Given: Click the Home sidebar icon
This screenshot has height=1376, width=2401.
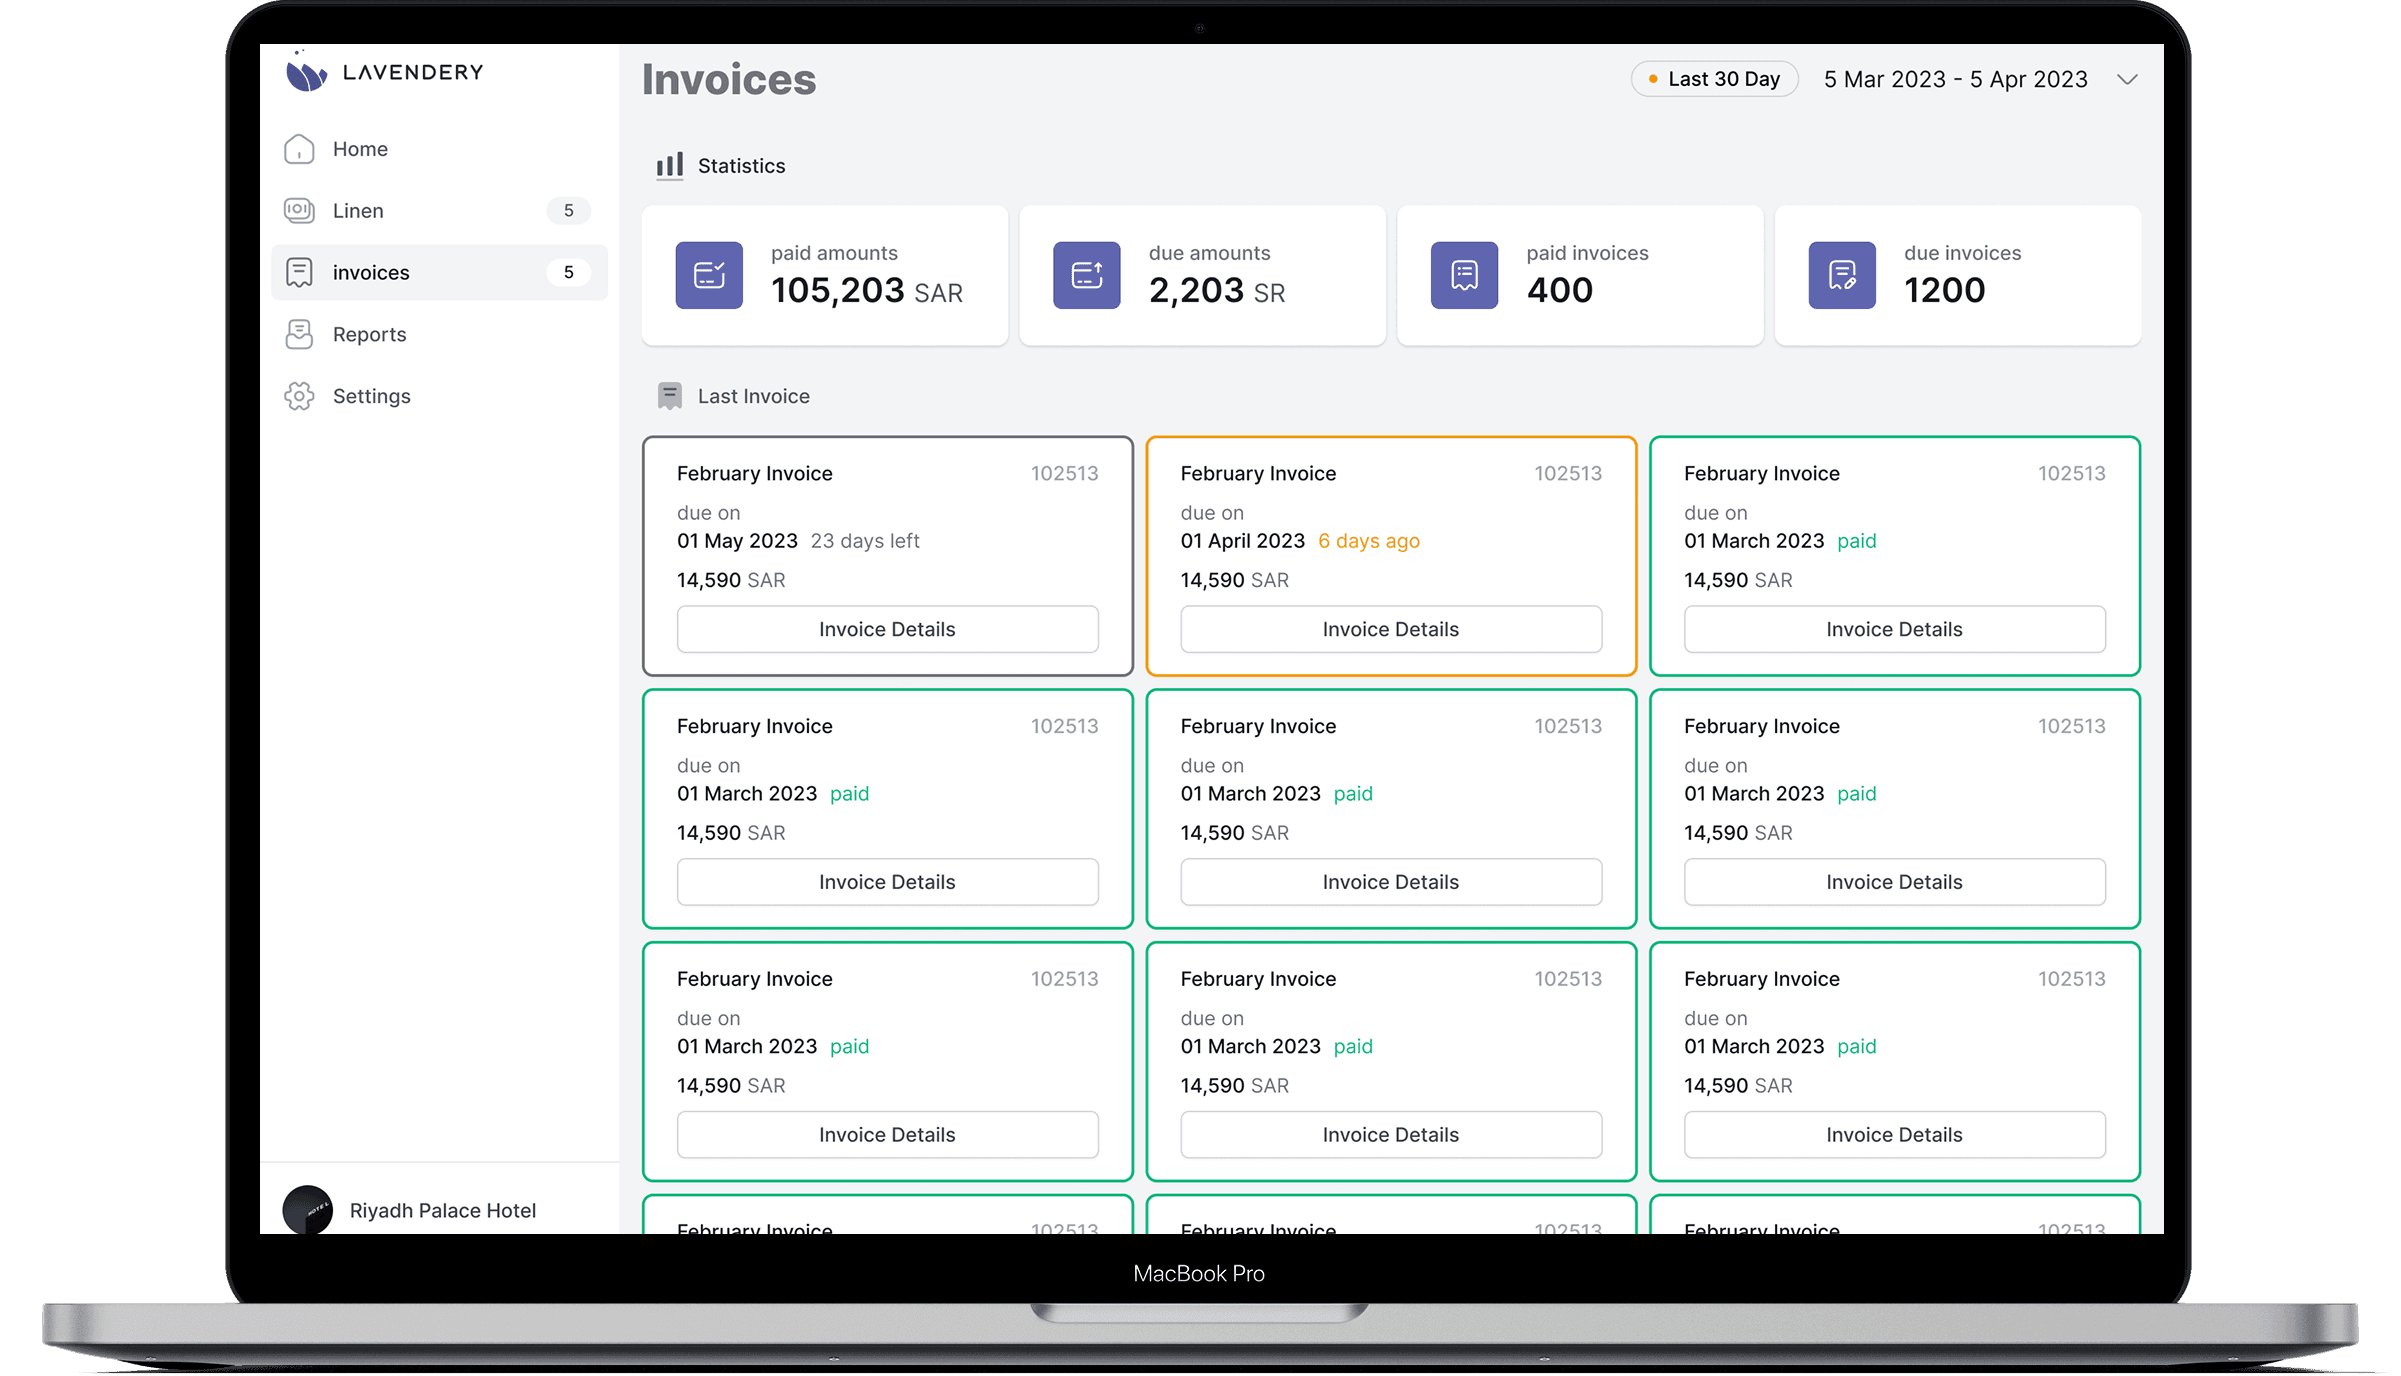Looking at the screenshot, I should (x=299, y=149).
